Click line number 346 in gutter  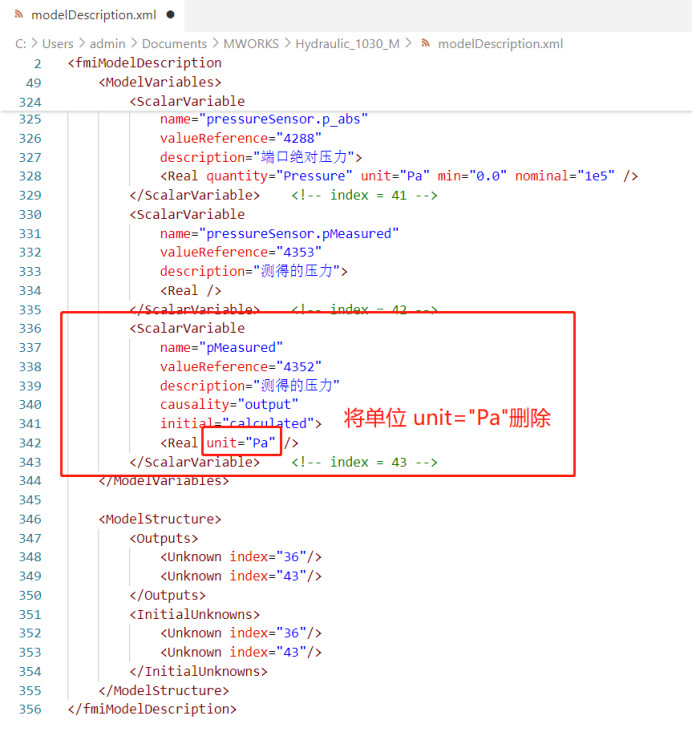click(x=30, y=519)
